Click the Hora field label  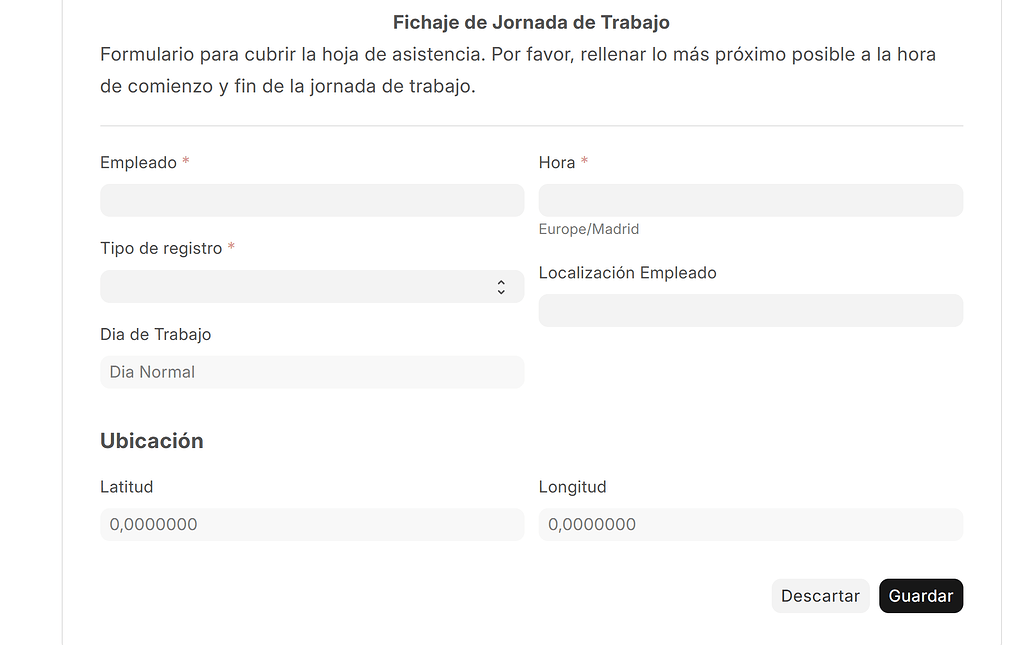pos(557,162)
